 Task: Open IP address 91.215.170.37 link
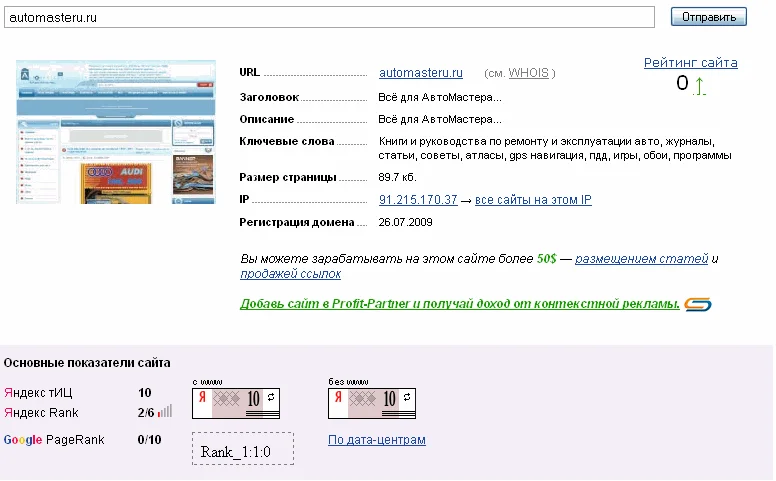pyautogui.click(x=418, y=200)
